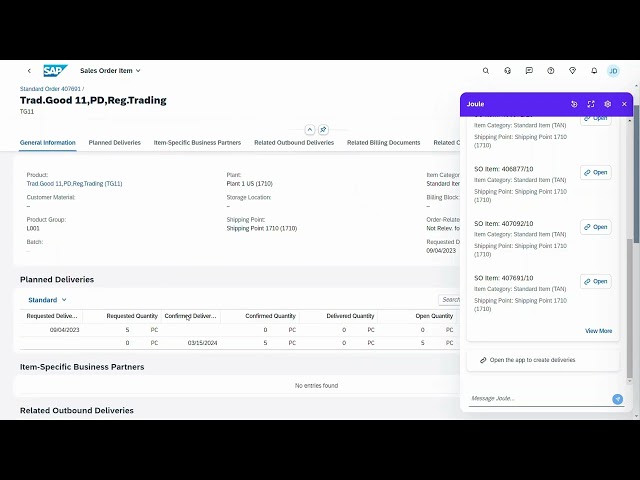This screenshot has height=480, width=640.
Task: Close the Joule panel
Action: pos(624,104)
